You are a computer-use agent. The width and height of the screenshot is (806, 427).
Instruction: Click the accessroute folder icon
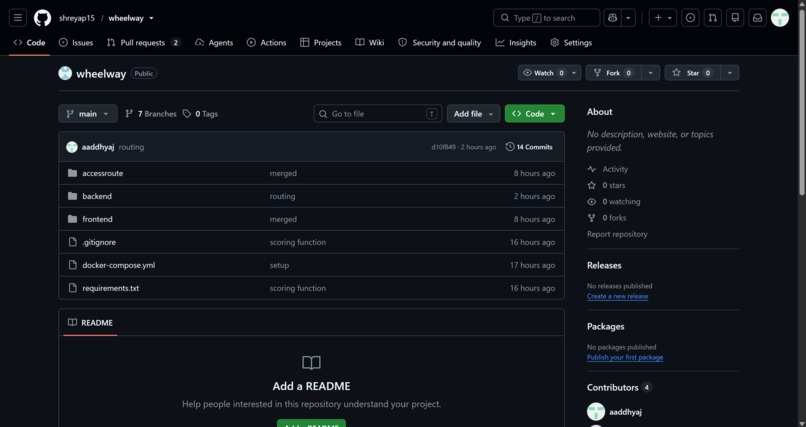click(72, 173)
